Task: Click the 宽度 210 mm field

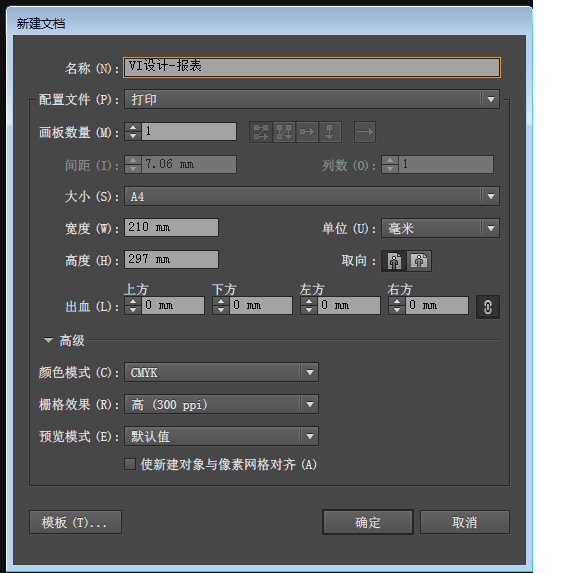Action: pyautogui.click(x=171, y=228)
